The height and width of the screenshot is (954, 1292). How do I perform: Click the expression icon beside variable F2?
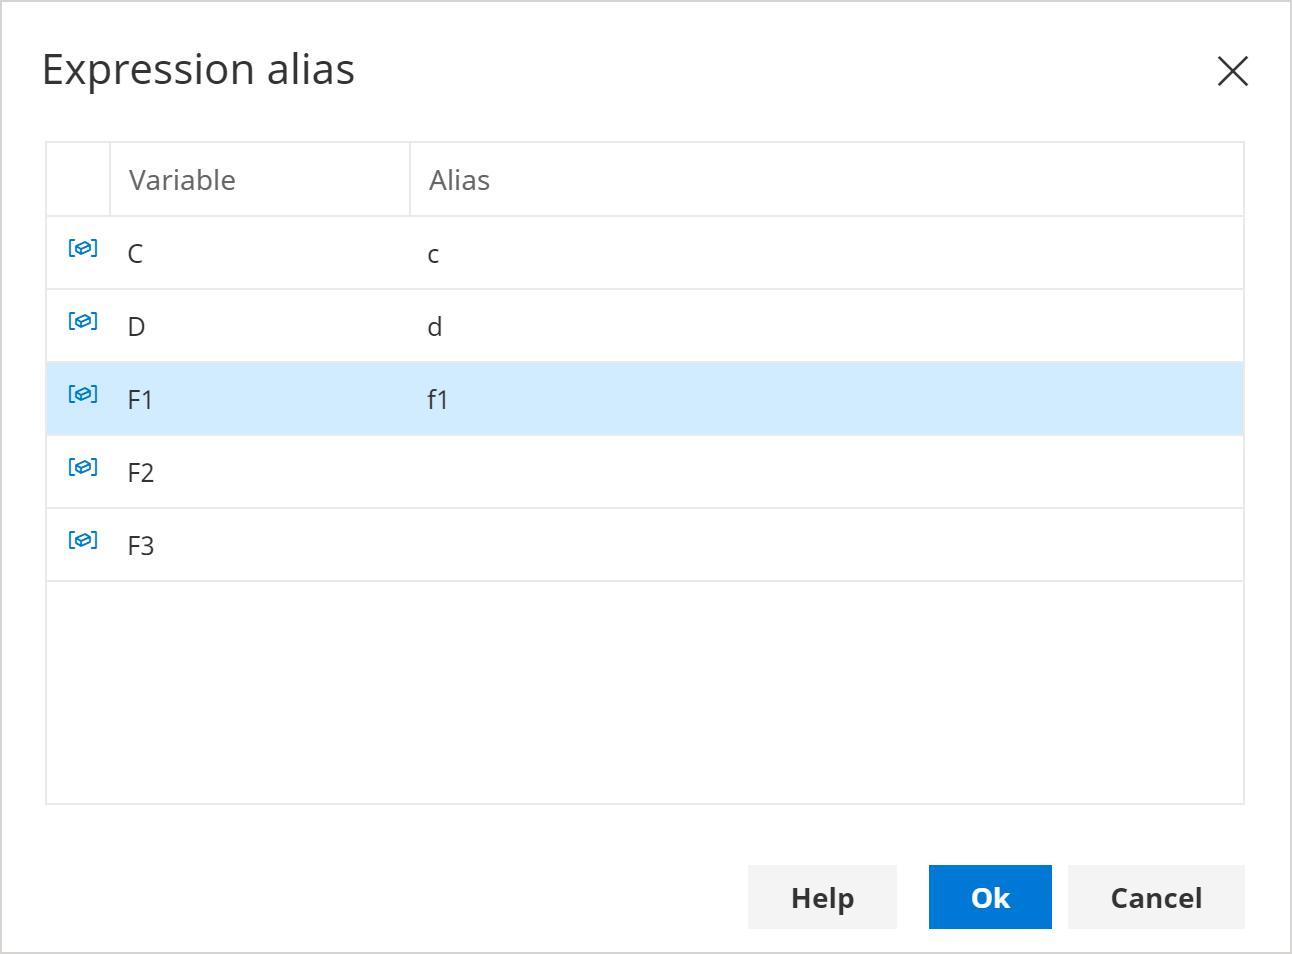click(x=82, y=467)
